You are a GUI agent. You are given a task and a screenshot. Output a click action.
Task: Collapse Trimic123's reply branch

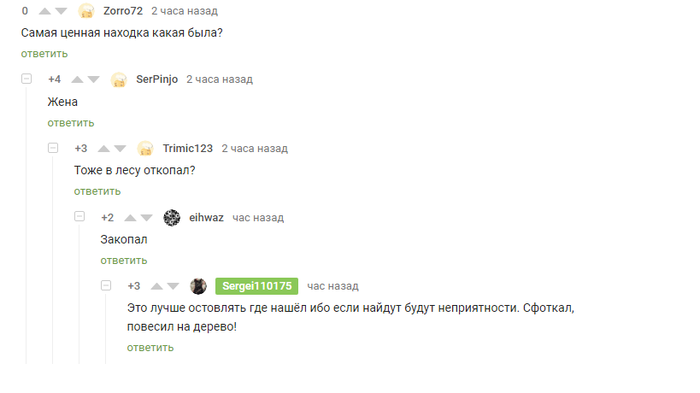(53, 148)
